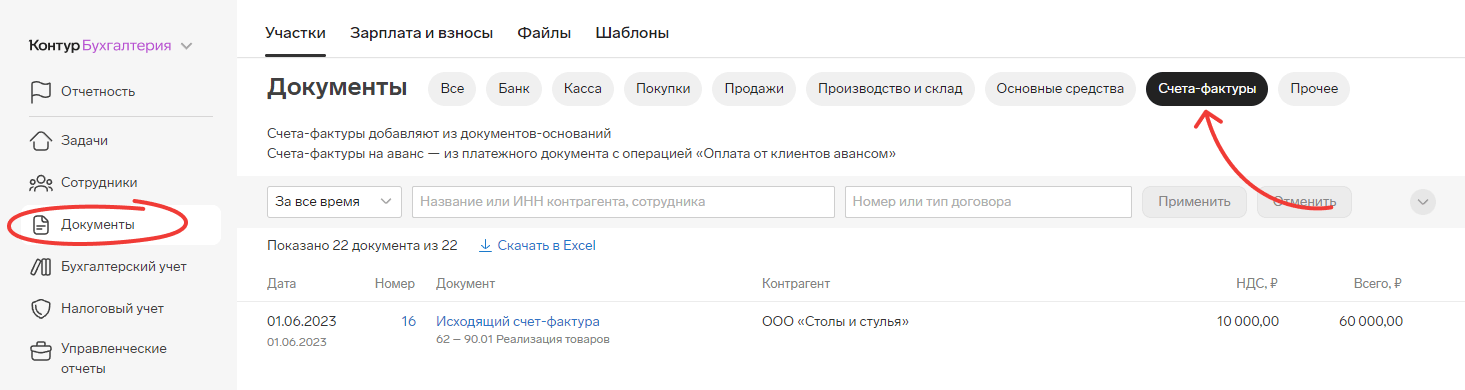Viewport: 1465px width, 390px height.
Task: Click the «62 — 90.01 Реализация товаров» subtitle
Action: (523, 340)
